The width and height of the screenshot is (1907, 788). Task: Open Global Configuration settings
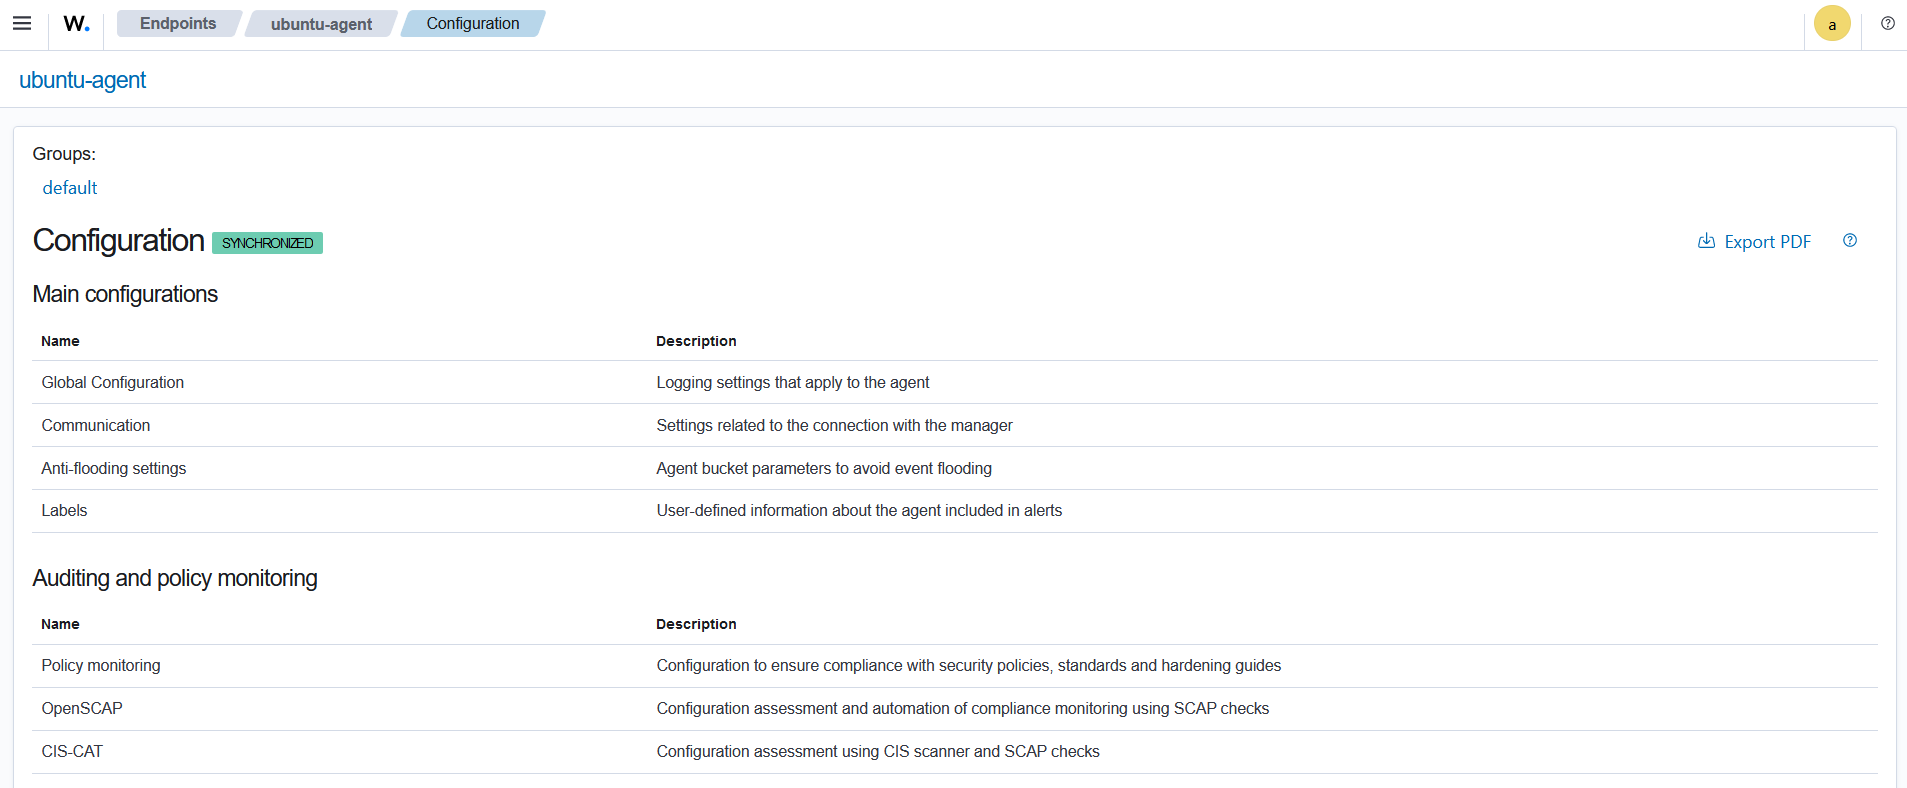[x=113, y=383]
